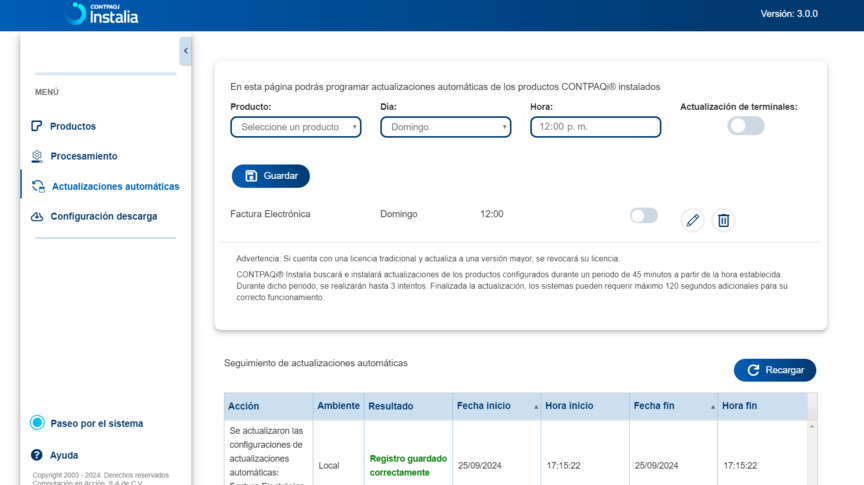The width and height of the screenshot is (864, 485).
Task: Click the CONTPAQi Instalia logo
Action: (x=101, y=14)
